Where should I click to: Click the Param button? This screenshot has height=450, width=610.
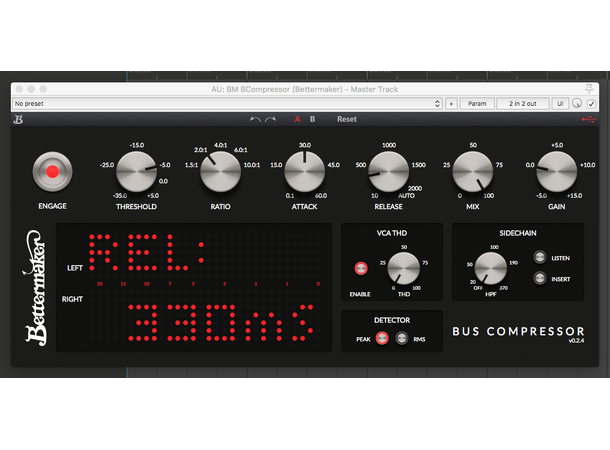(x=477, y=103)
